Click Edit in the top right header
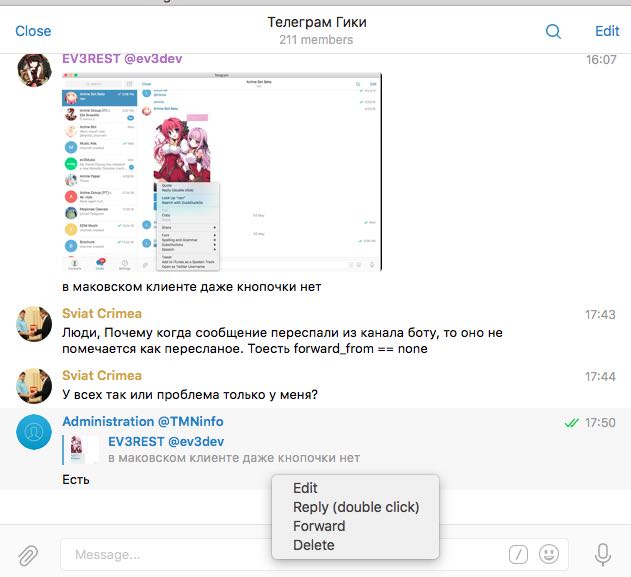Viewport: 631px width, 577px height. (x=607, y=31)
